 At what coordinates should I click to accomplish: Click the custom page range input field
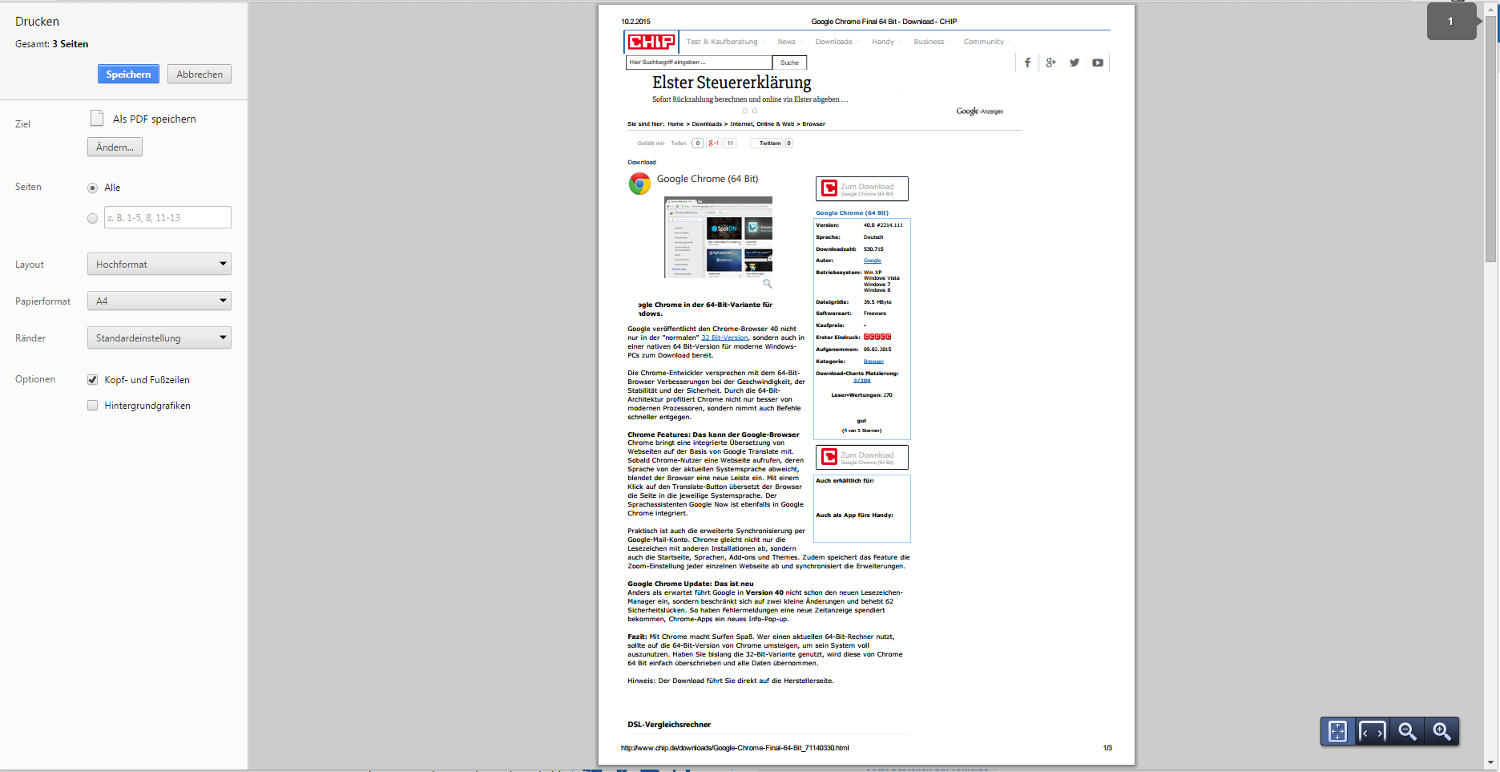pyautogui.click(x=167, y=218)
